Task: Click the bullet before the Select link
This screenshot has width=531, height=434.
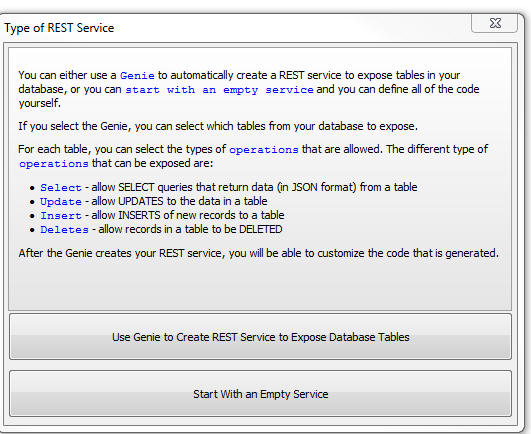Action: (x=32, y=188)
